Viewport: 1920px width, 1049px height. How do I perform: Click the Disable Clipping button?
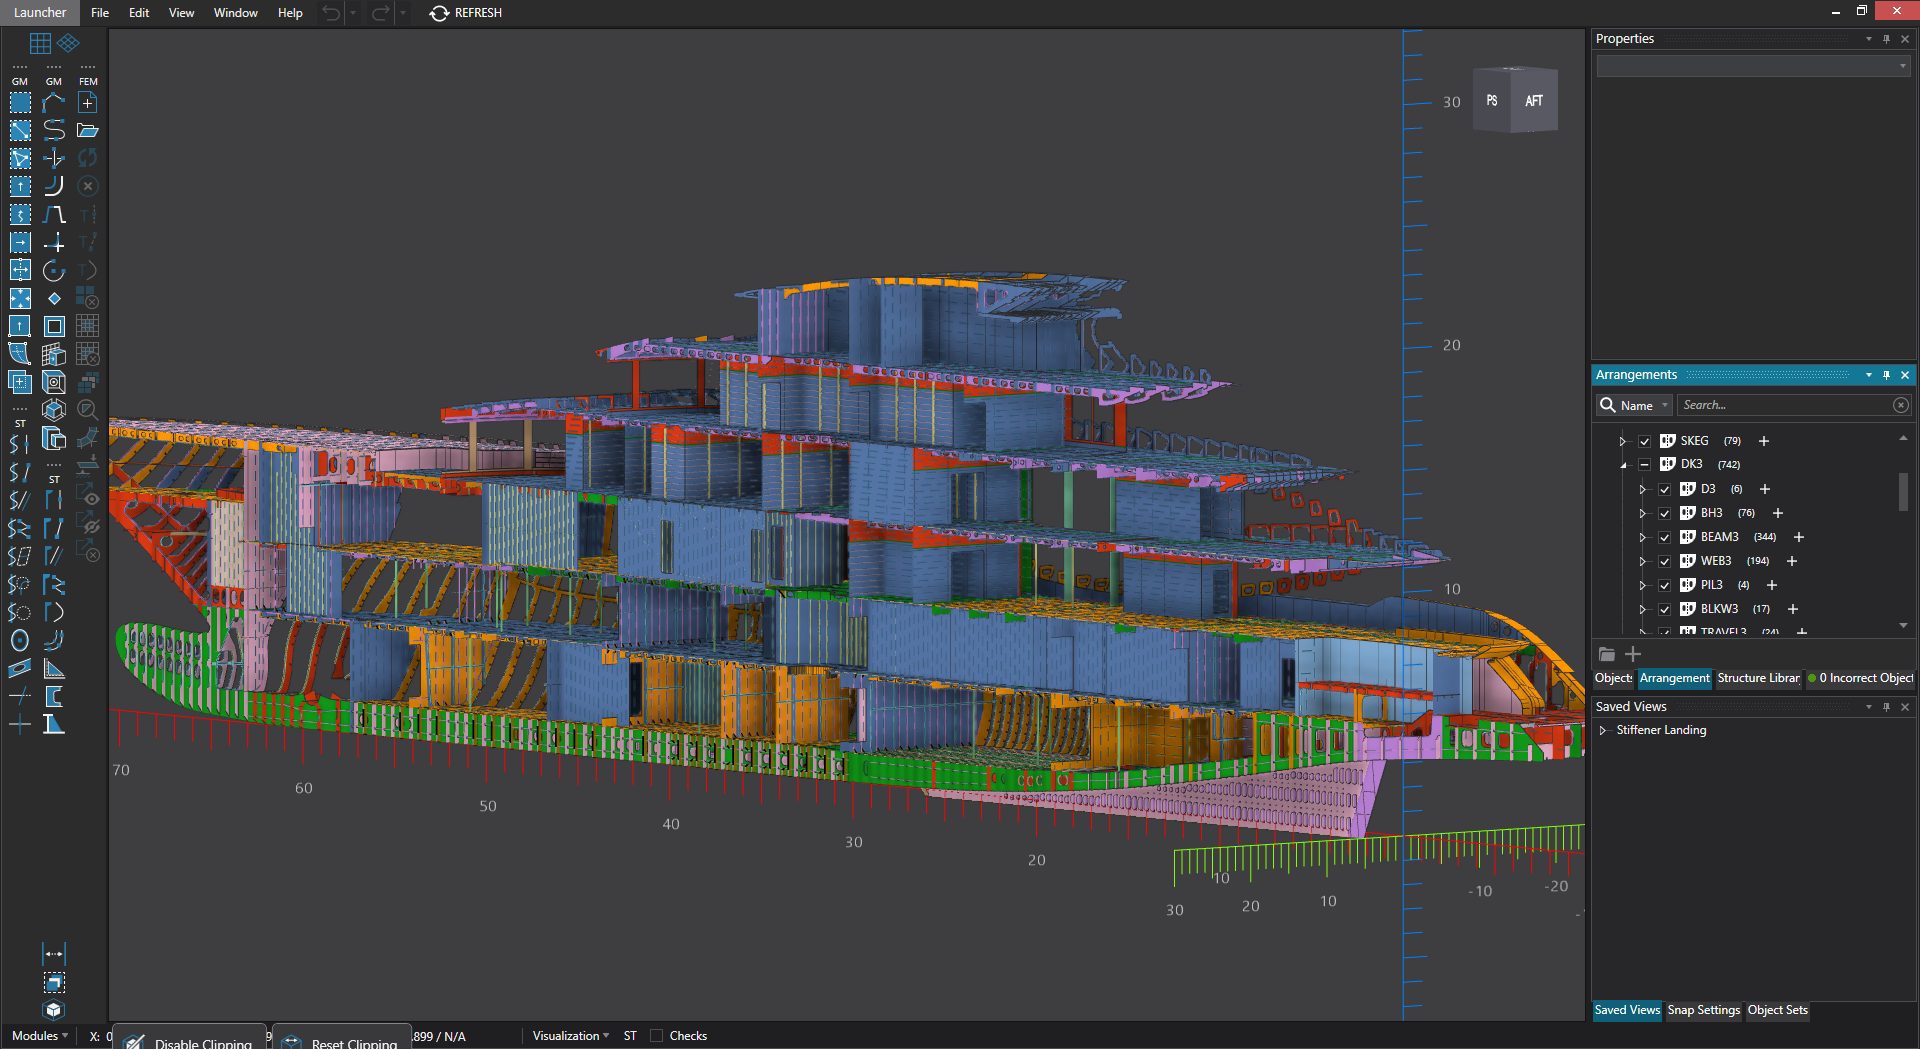190,1040
